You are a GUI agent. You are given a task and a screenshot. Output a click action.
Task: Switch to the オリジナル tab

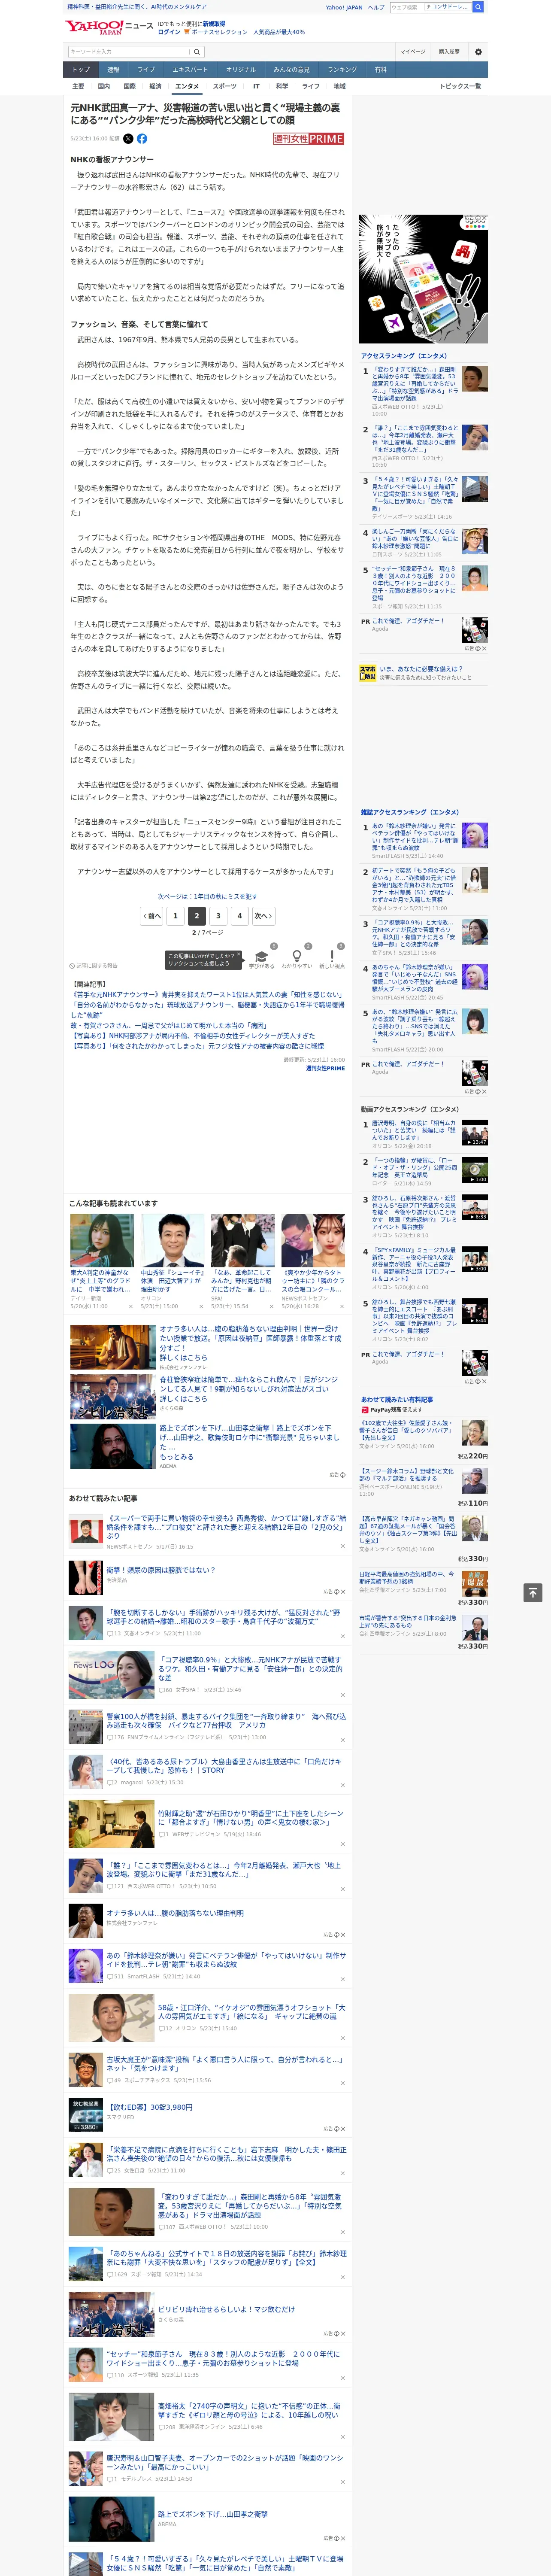(x=241, y=69)
